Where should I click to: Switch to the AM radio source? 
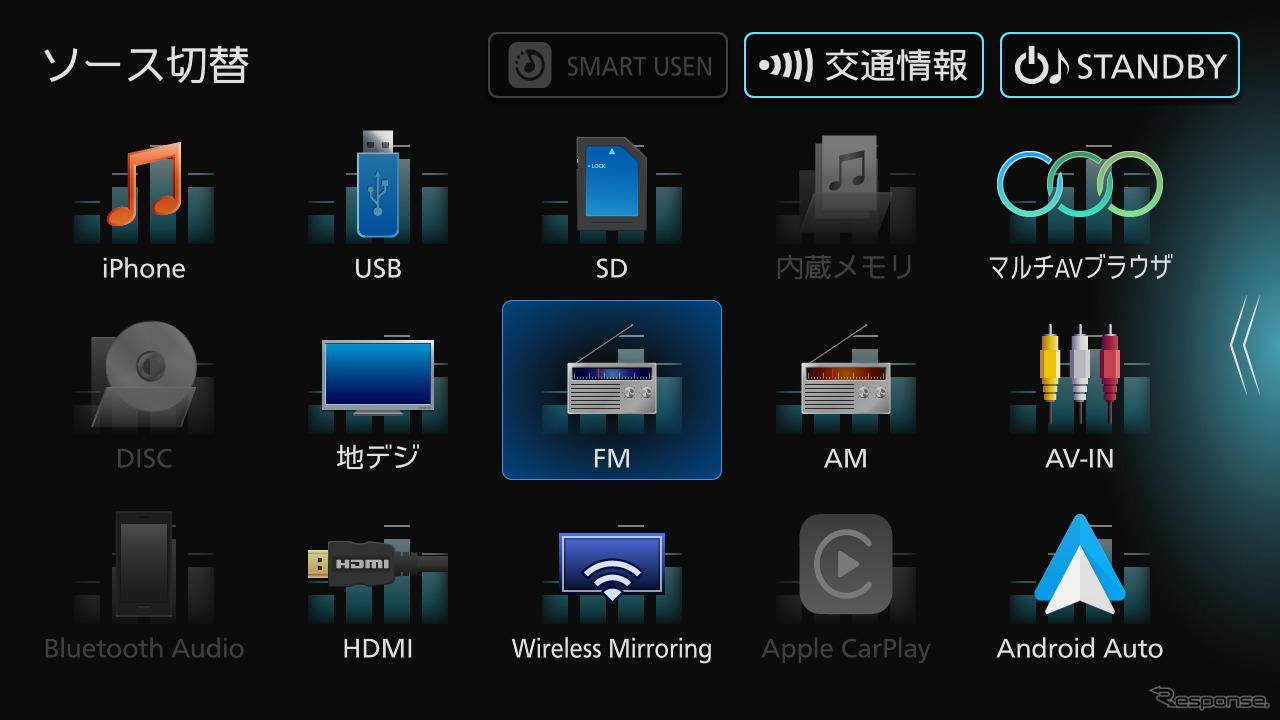coord(845,395)
